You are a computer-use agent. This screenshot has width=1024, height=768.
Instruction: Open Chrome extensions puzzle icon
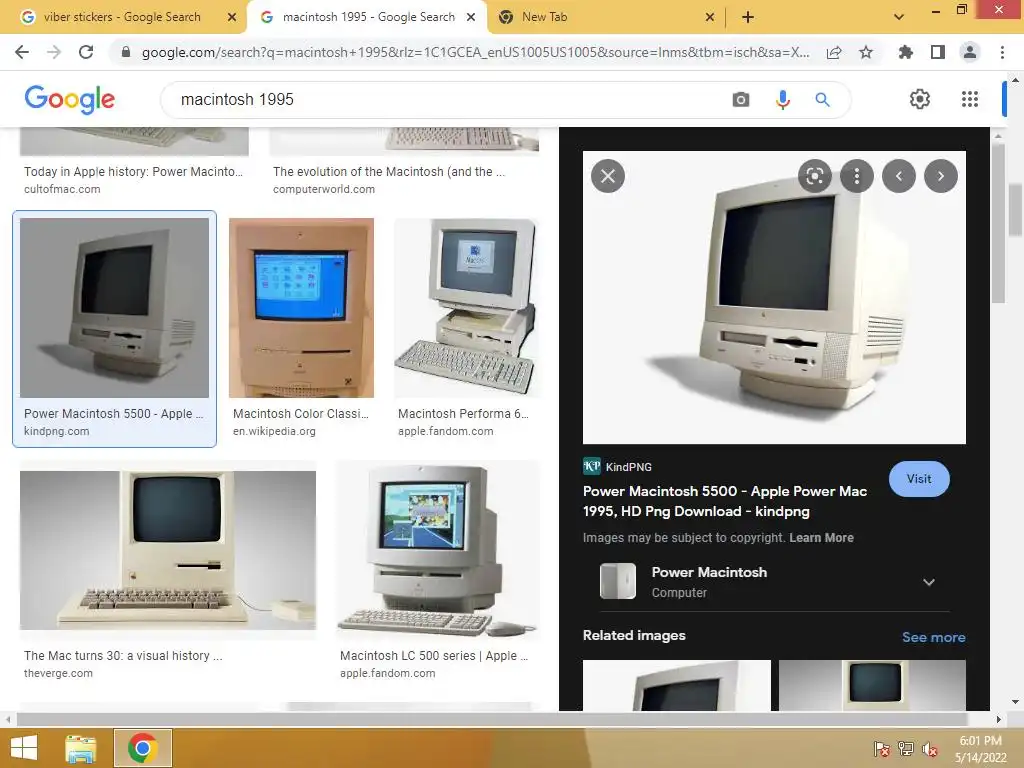click(906, 52)
